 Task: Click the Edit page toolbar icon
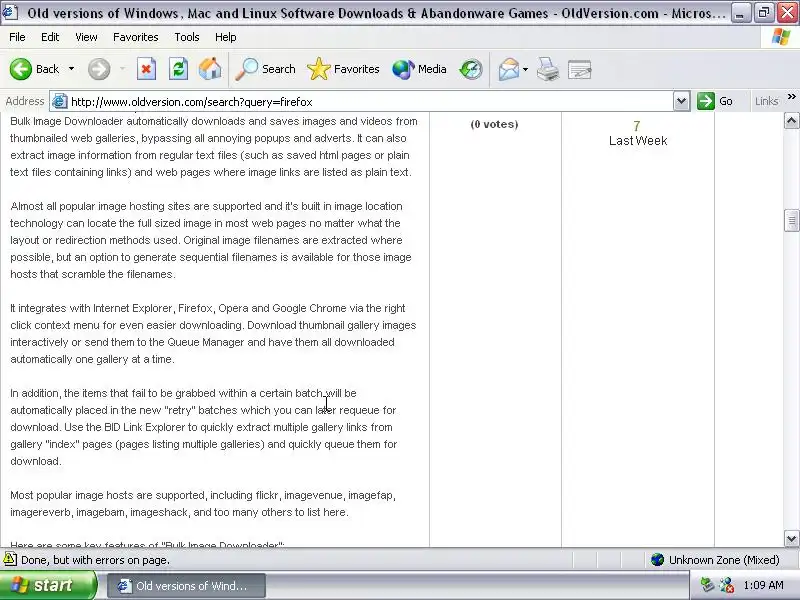point(580,69)
